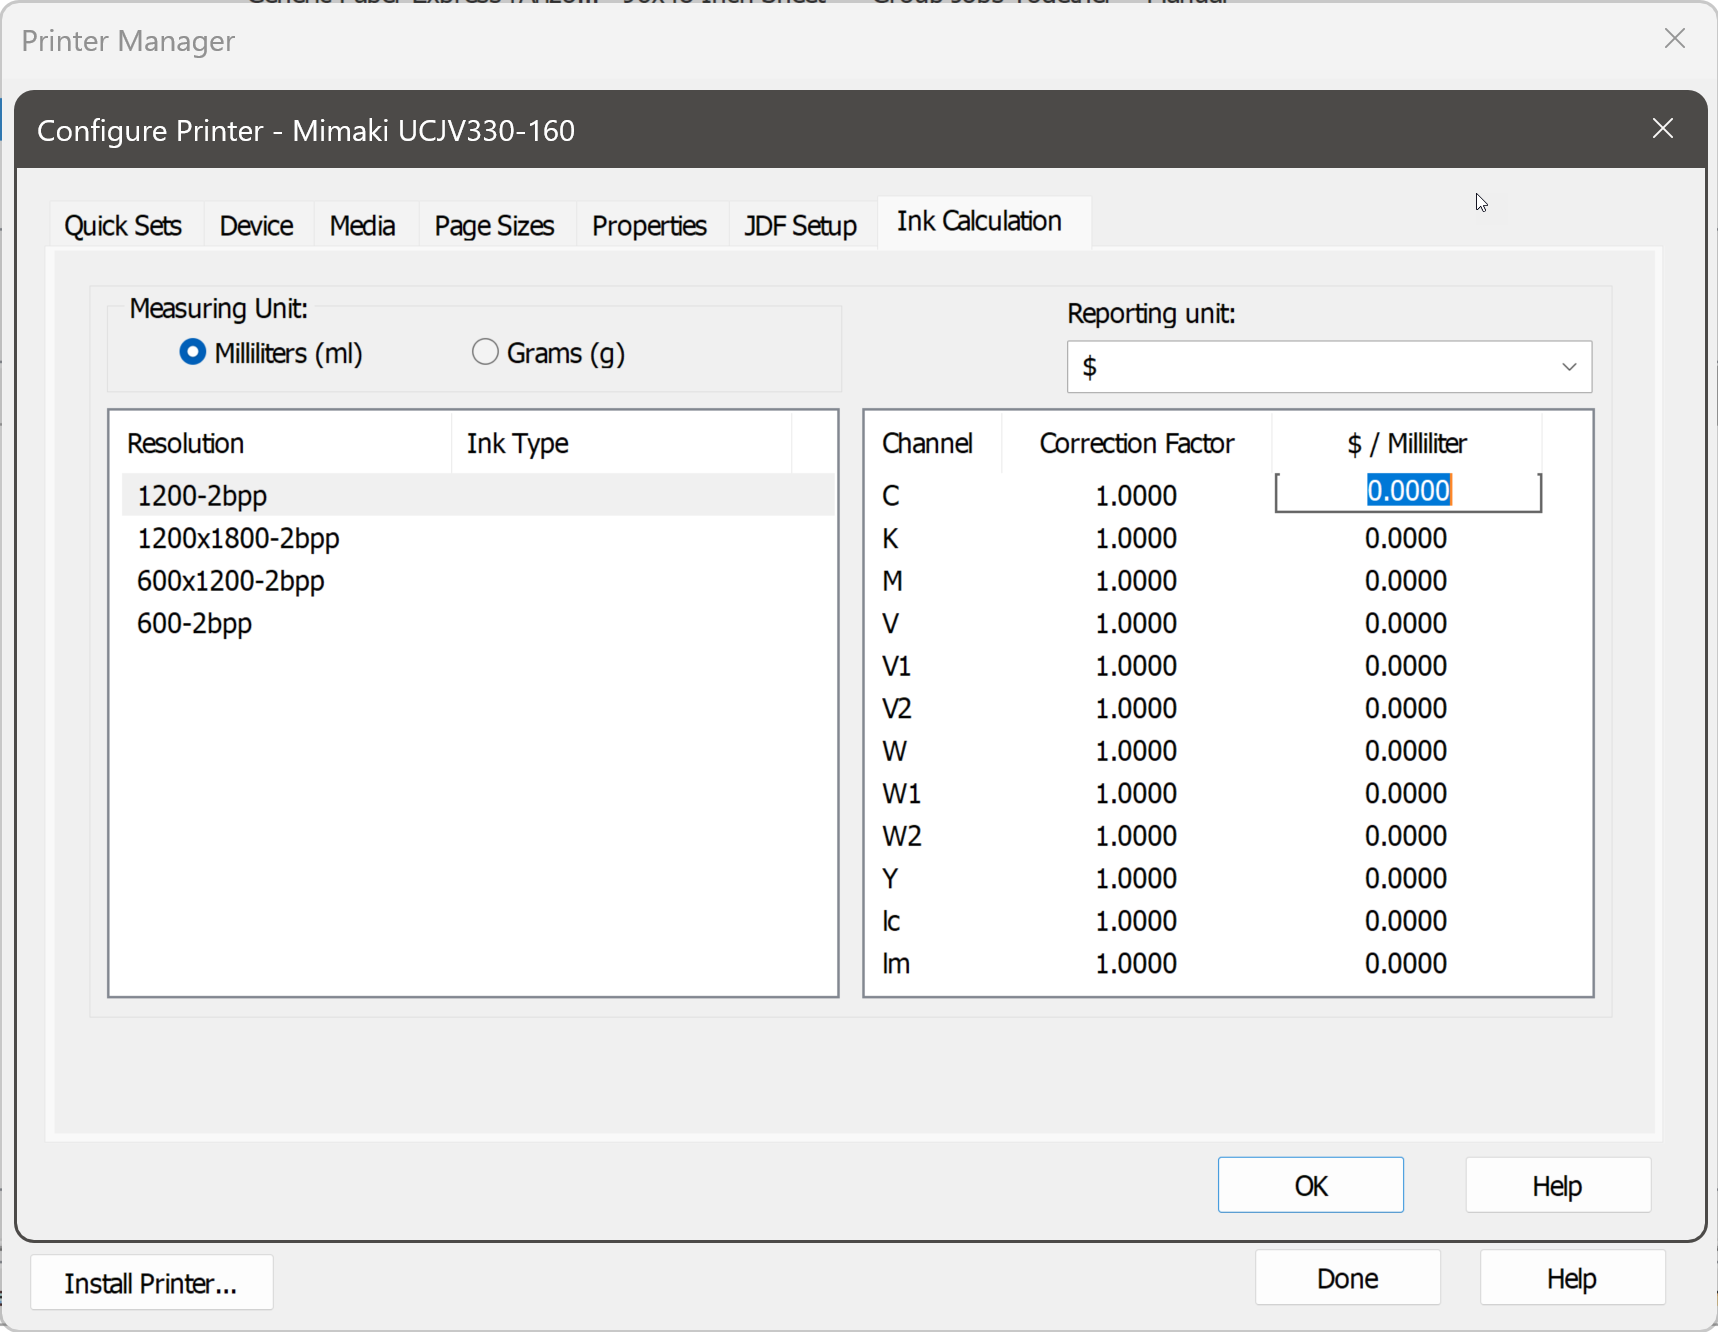1718x1332 pixels.
Task: Click the Resolution column header
Action: [281, 443]
